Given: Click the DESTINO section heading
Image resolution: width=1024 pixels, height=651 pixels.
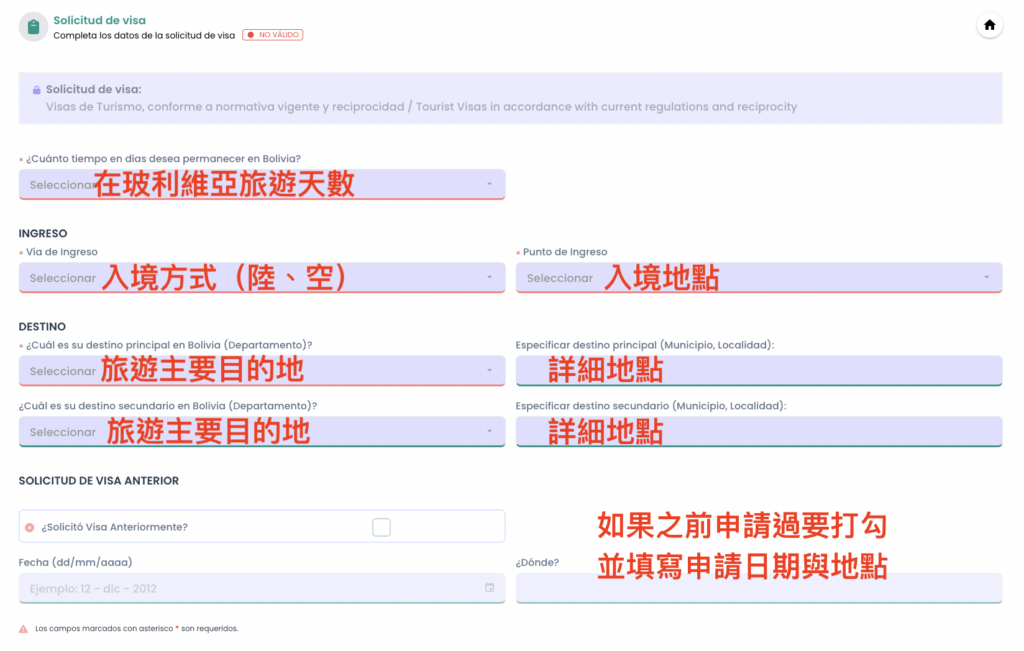Looking at the screenshot, I should (x=42, y=326).
